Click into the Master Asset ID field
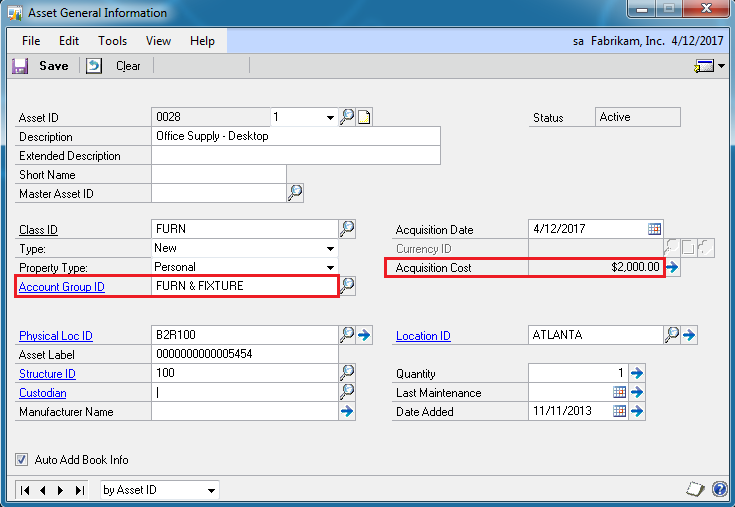The image size is (735, 507). (x=219, y=193)
